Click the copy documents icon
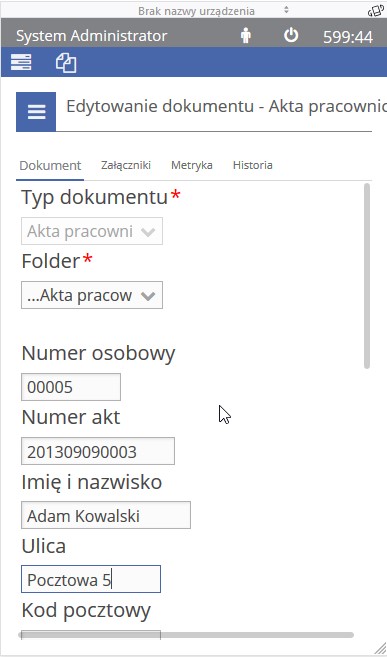 (66, 63)
